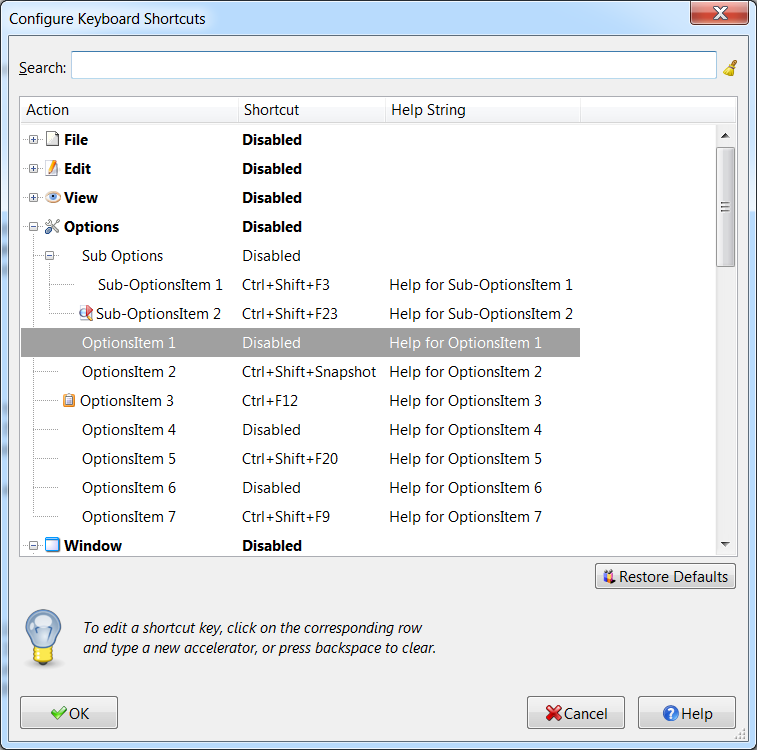Click the OptionsItem 3 icon
The height and width of the screenshot is (750, 757).
pos(69,401)
